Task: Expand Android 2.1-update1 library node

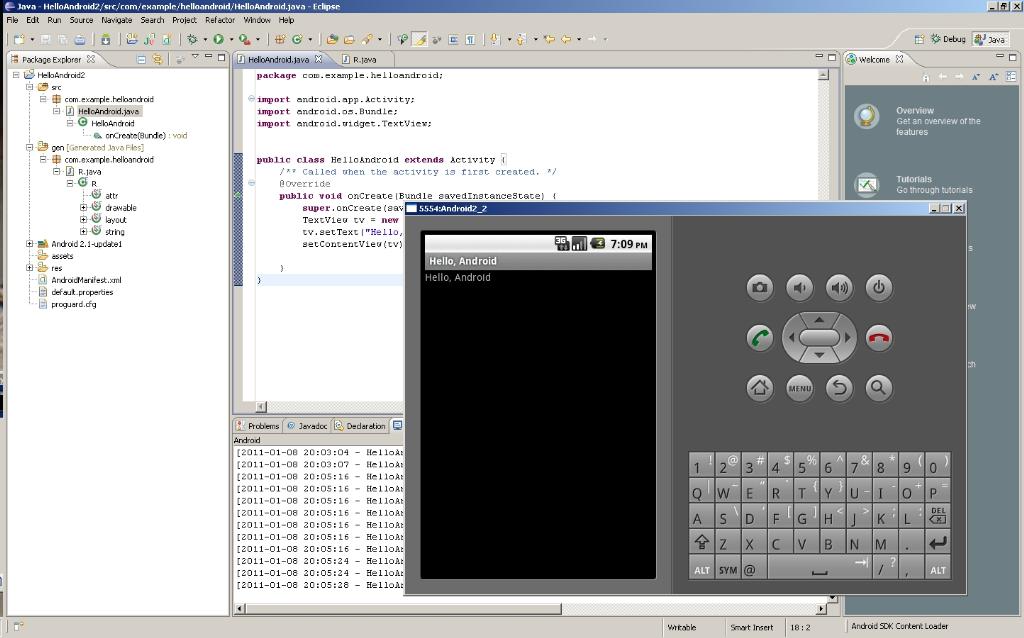Action: (x=29, y=244)
